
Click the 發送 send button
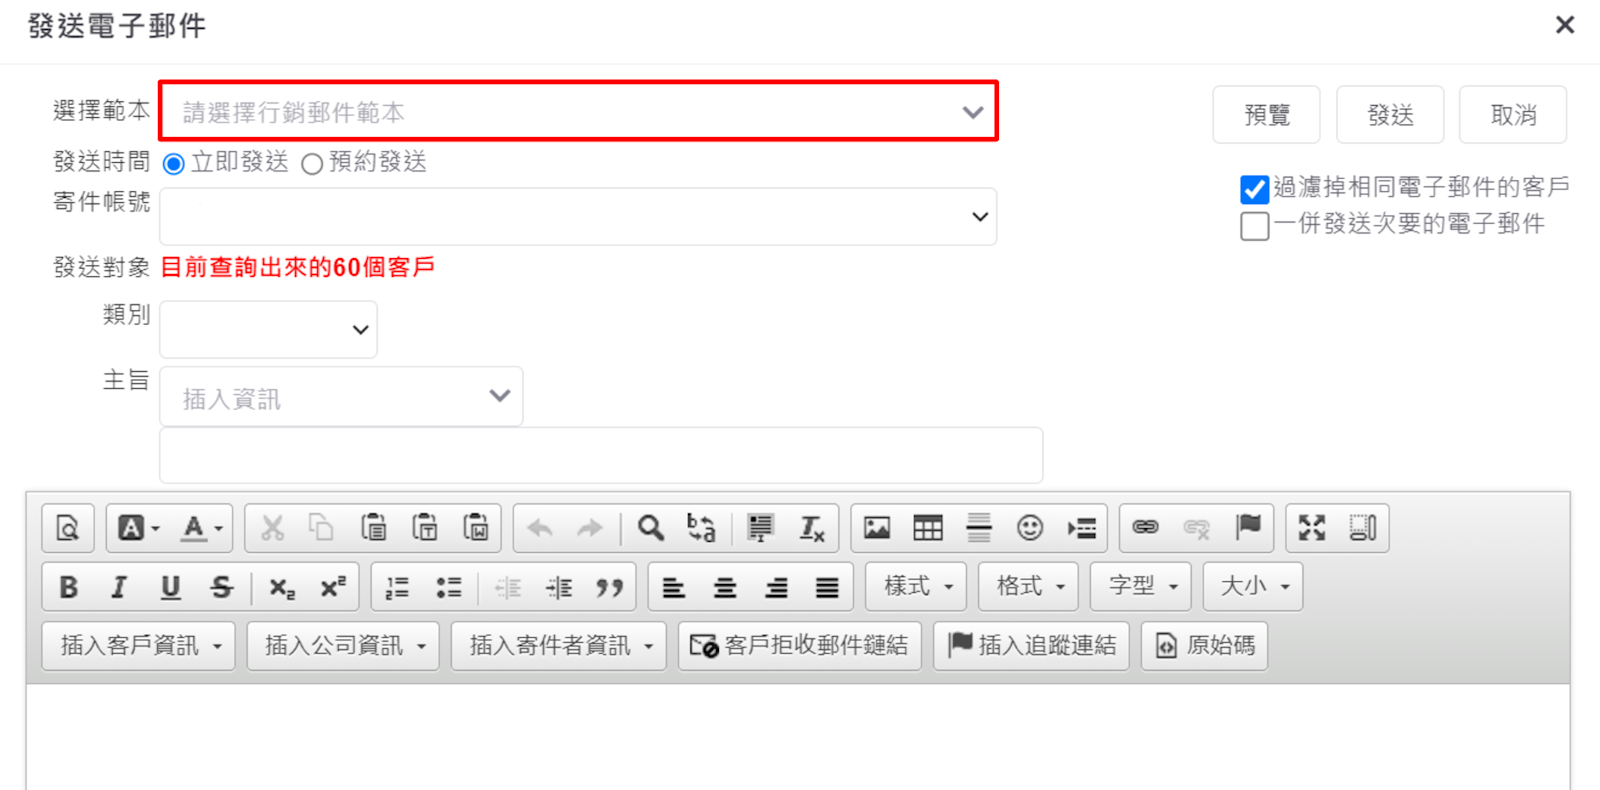(x=1390, y=115)
